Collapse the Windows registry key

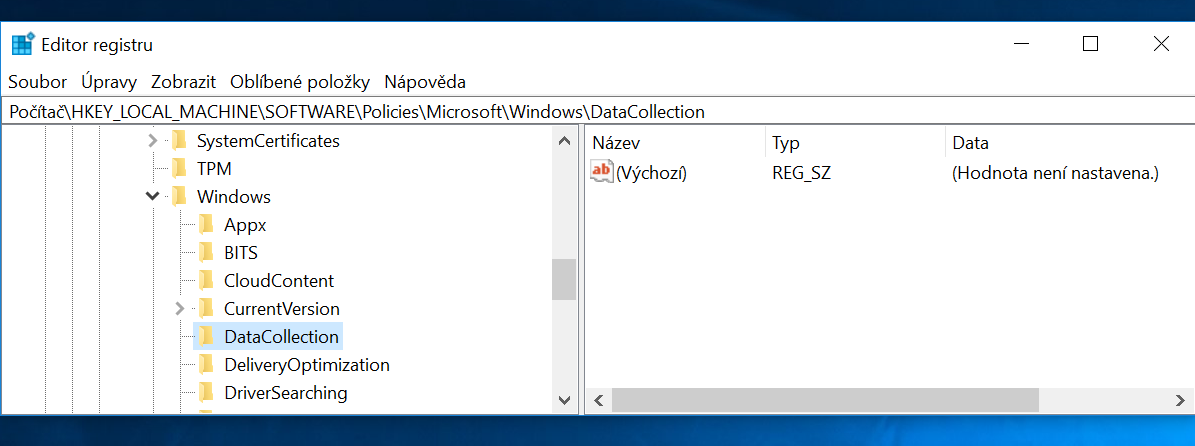pyautogui.click(x=152, y=196)
